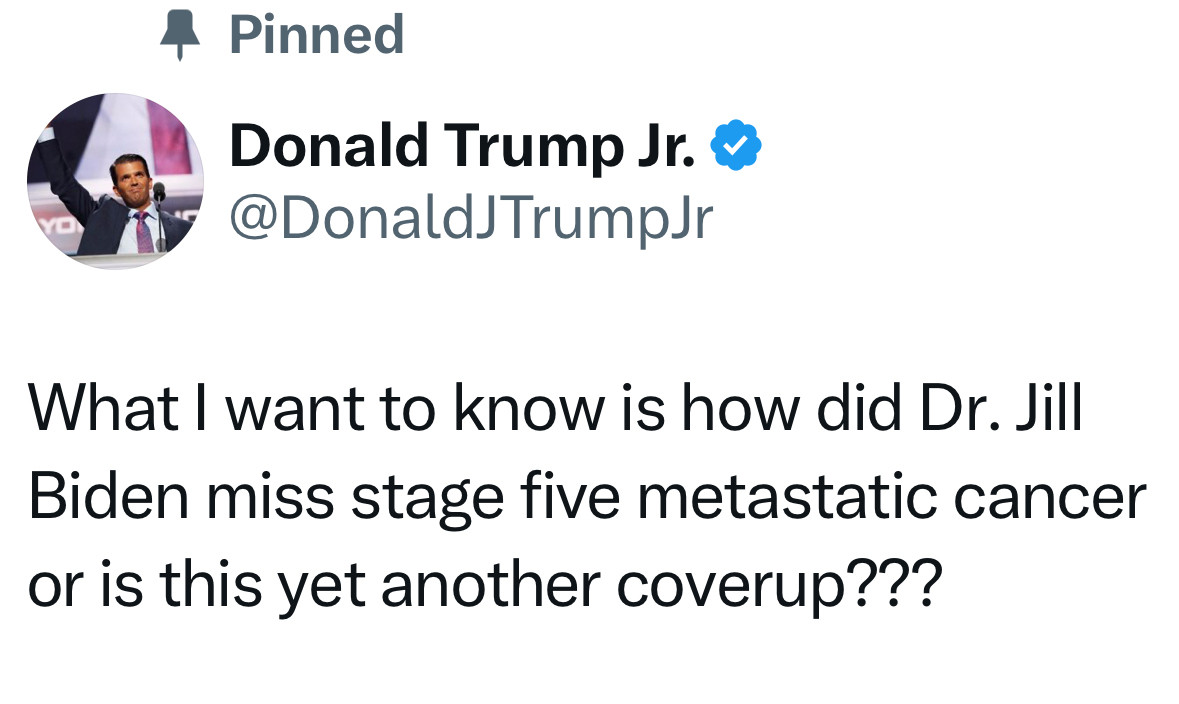Click the word "coverup???" in the tweet
The height and width of the screenshot is (704, 1179).
coord(778,583)
